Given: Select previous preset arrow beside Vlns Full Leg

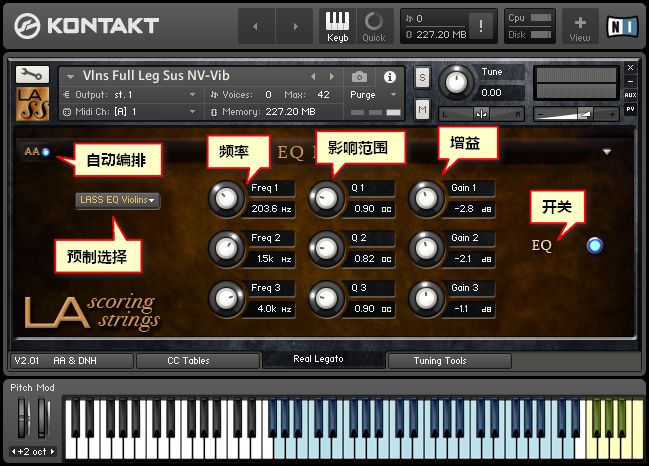Looking at the screenshot, I should tap(313, 77).
